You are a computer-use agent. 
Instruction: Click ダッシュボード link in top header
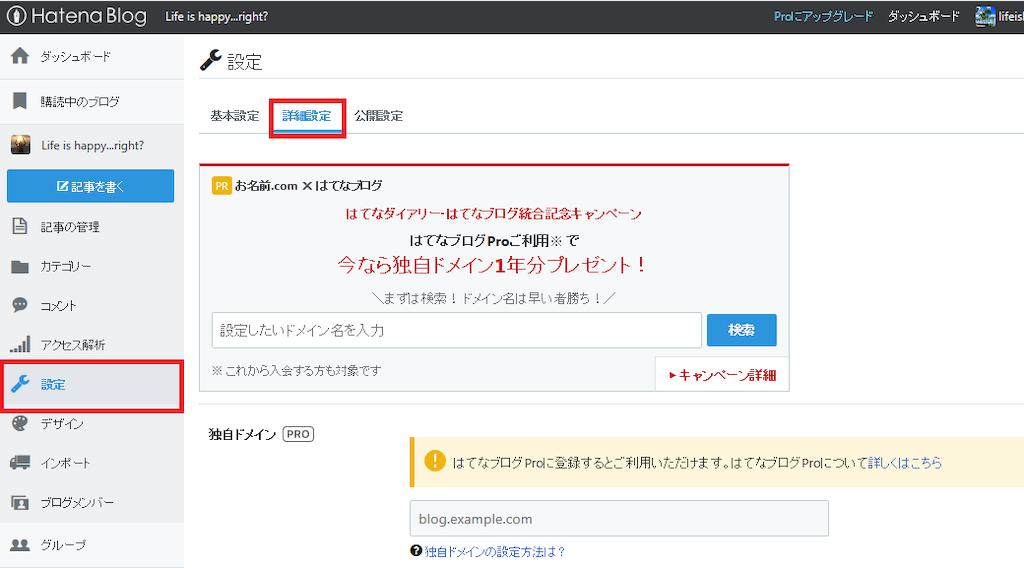click(x=923, y=16)
